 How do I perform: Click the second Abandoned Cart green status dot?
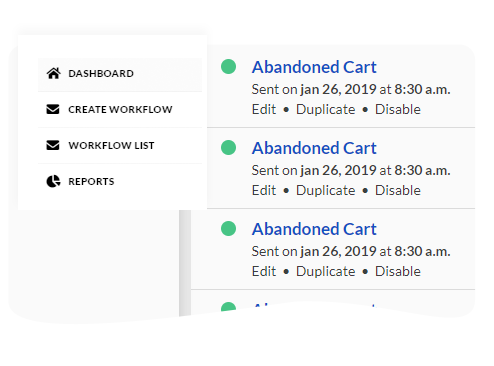pyautogui.click(x=228, y=147)
